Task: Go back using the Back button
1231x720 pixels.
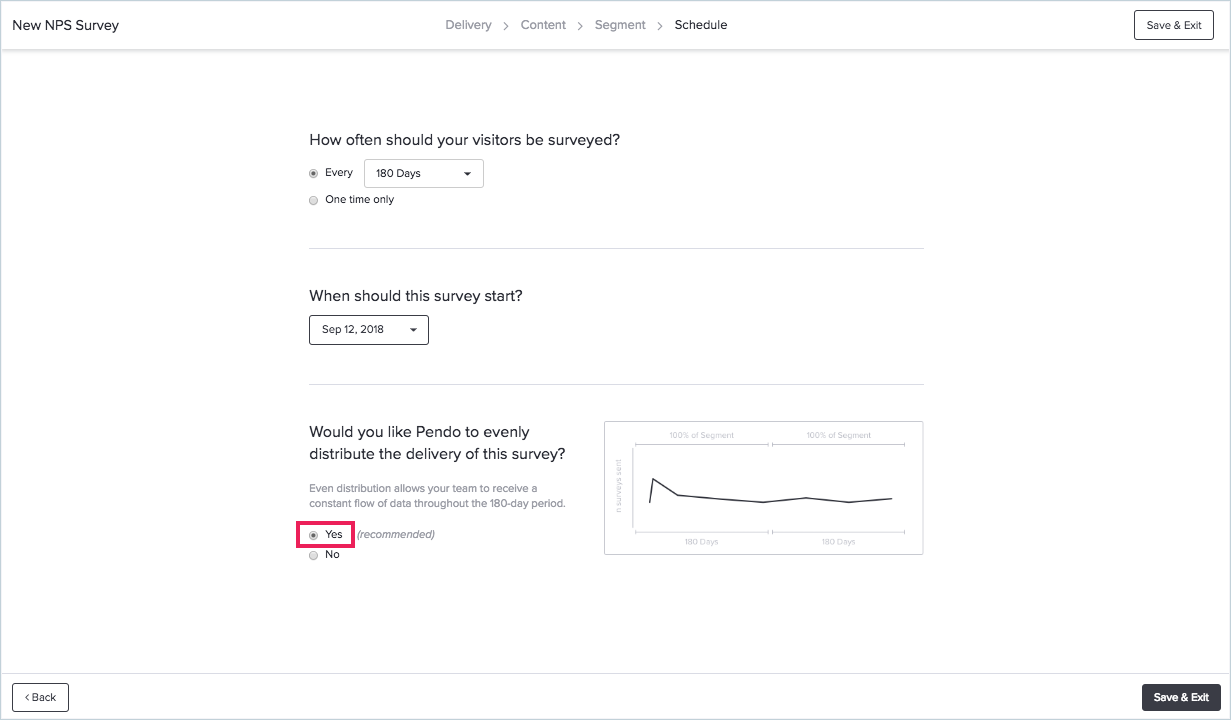Action: (40, 697)
